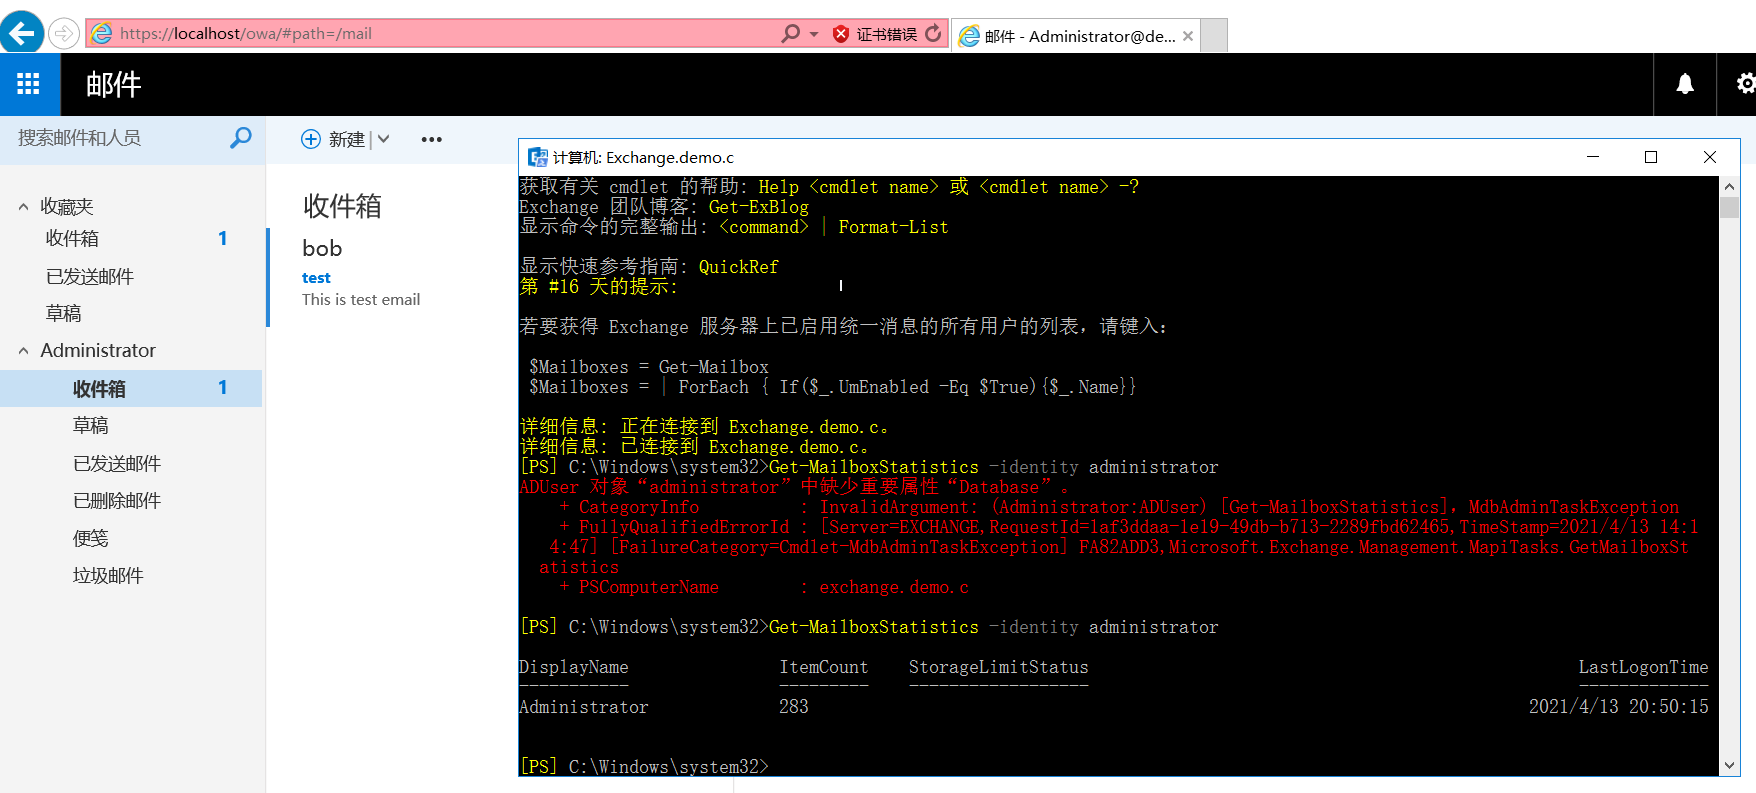Click the PowerShell scrollbar down arrow

tap(1729, 765)
